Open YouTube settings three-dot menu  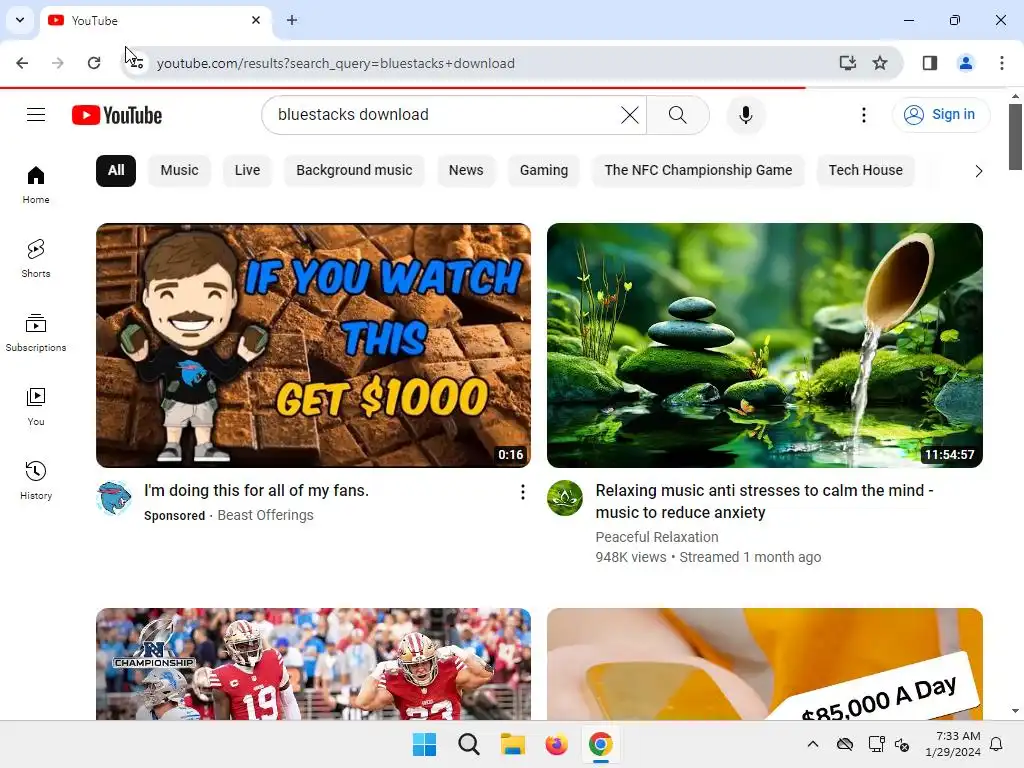pos(863,115)
